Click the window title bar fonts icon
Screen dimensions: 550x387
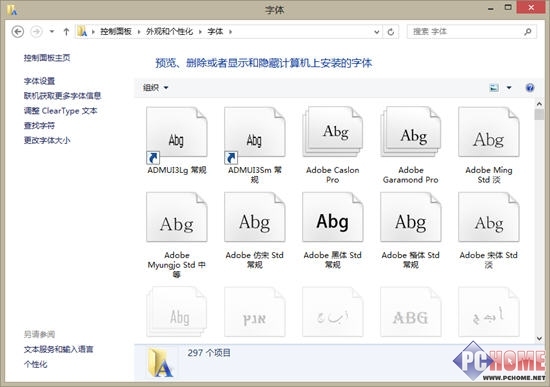(x=12, y=9)
